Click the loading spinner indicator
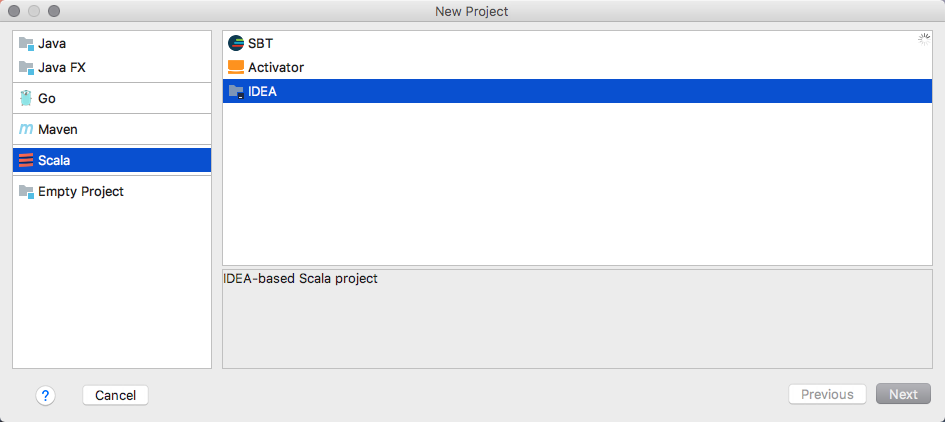Screen dimensions: 945x422 tap(924, 40)
